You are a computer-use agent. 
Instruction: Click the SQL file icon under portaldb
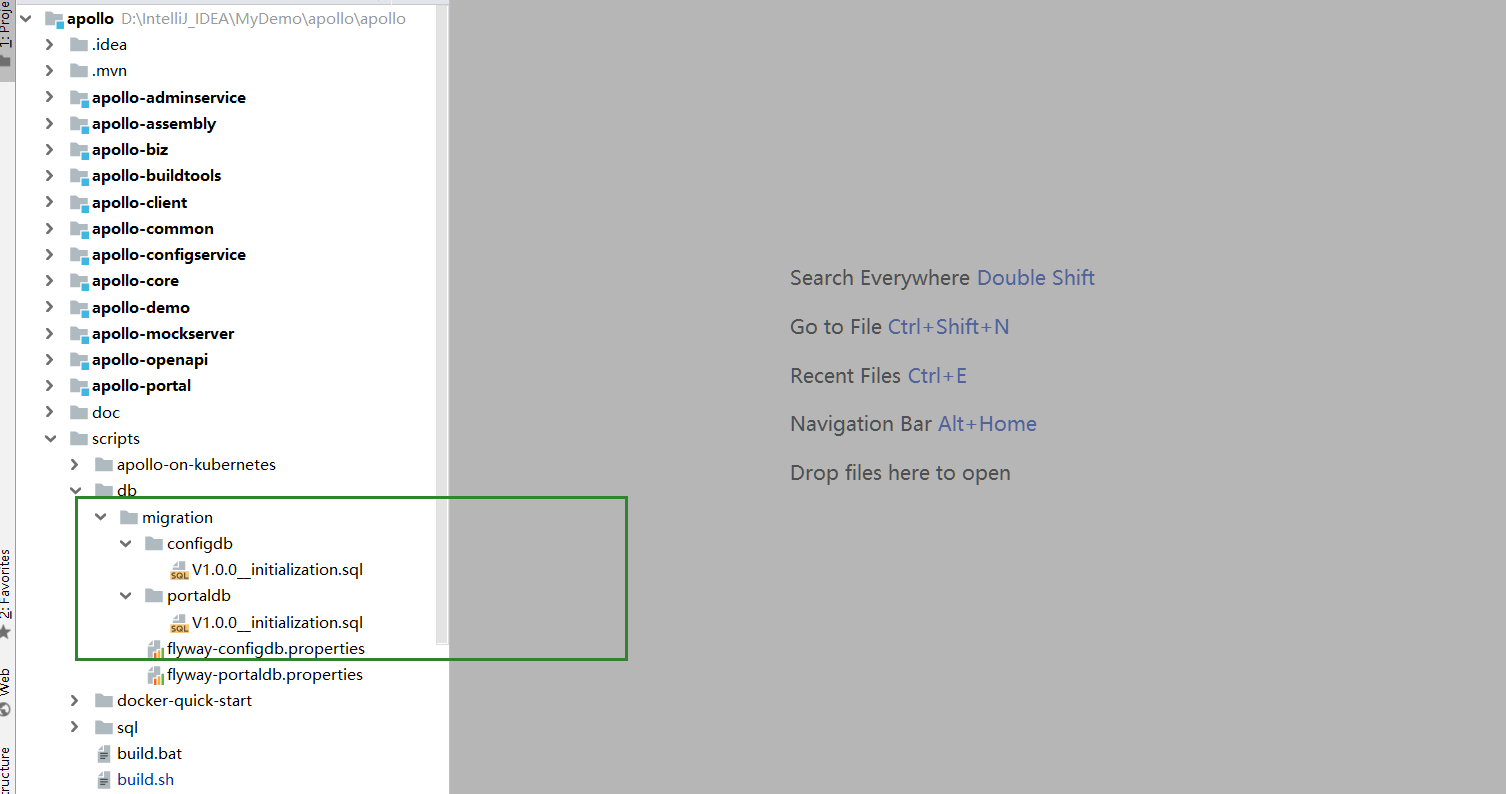point(179,623)
